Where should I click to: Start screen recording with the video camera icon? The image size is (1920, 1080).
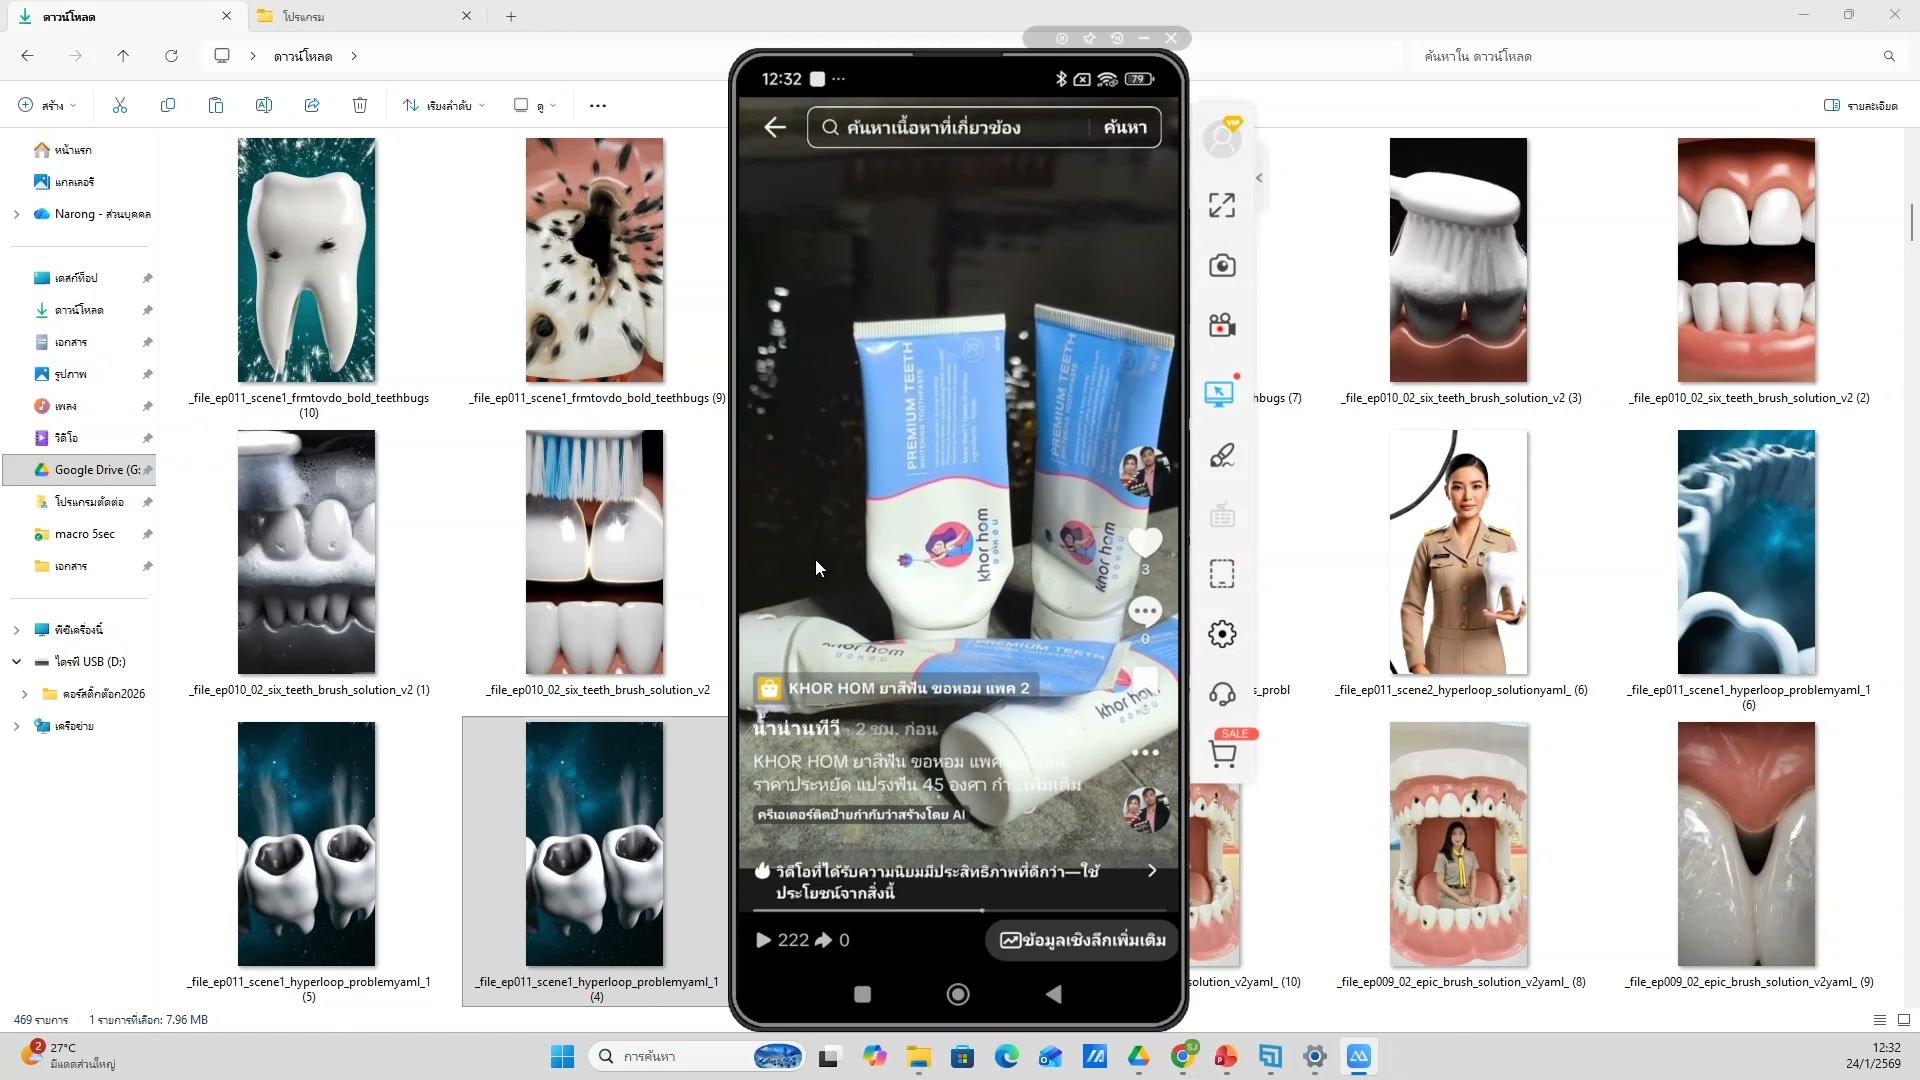[1221, 325]
